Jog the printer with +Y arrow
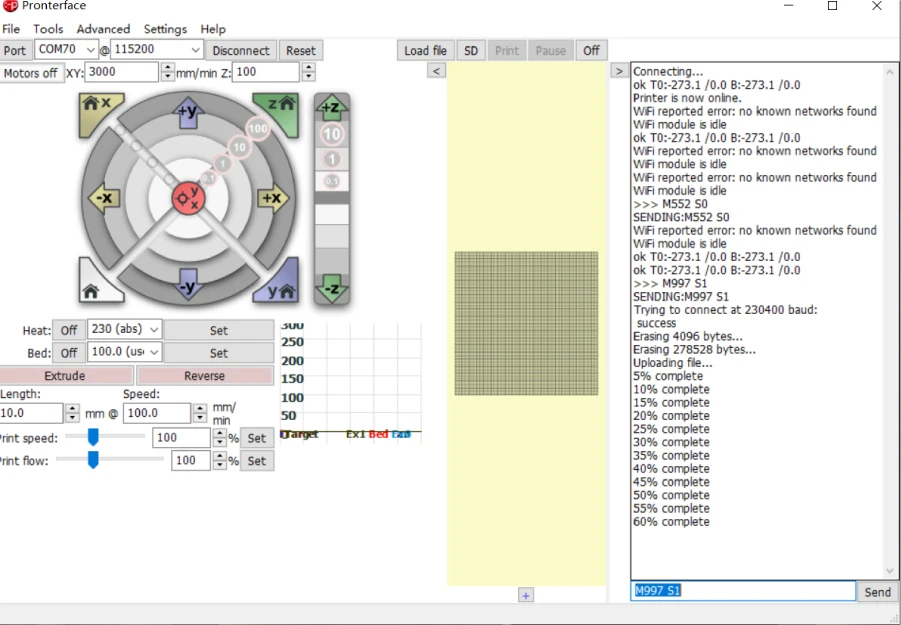This screenshot has height=625, width=901. pyautogui.click(x=188, y=112)
